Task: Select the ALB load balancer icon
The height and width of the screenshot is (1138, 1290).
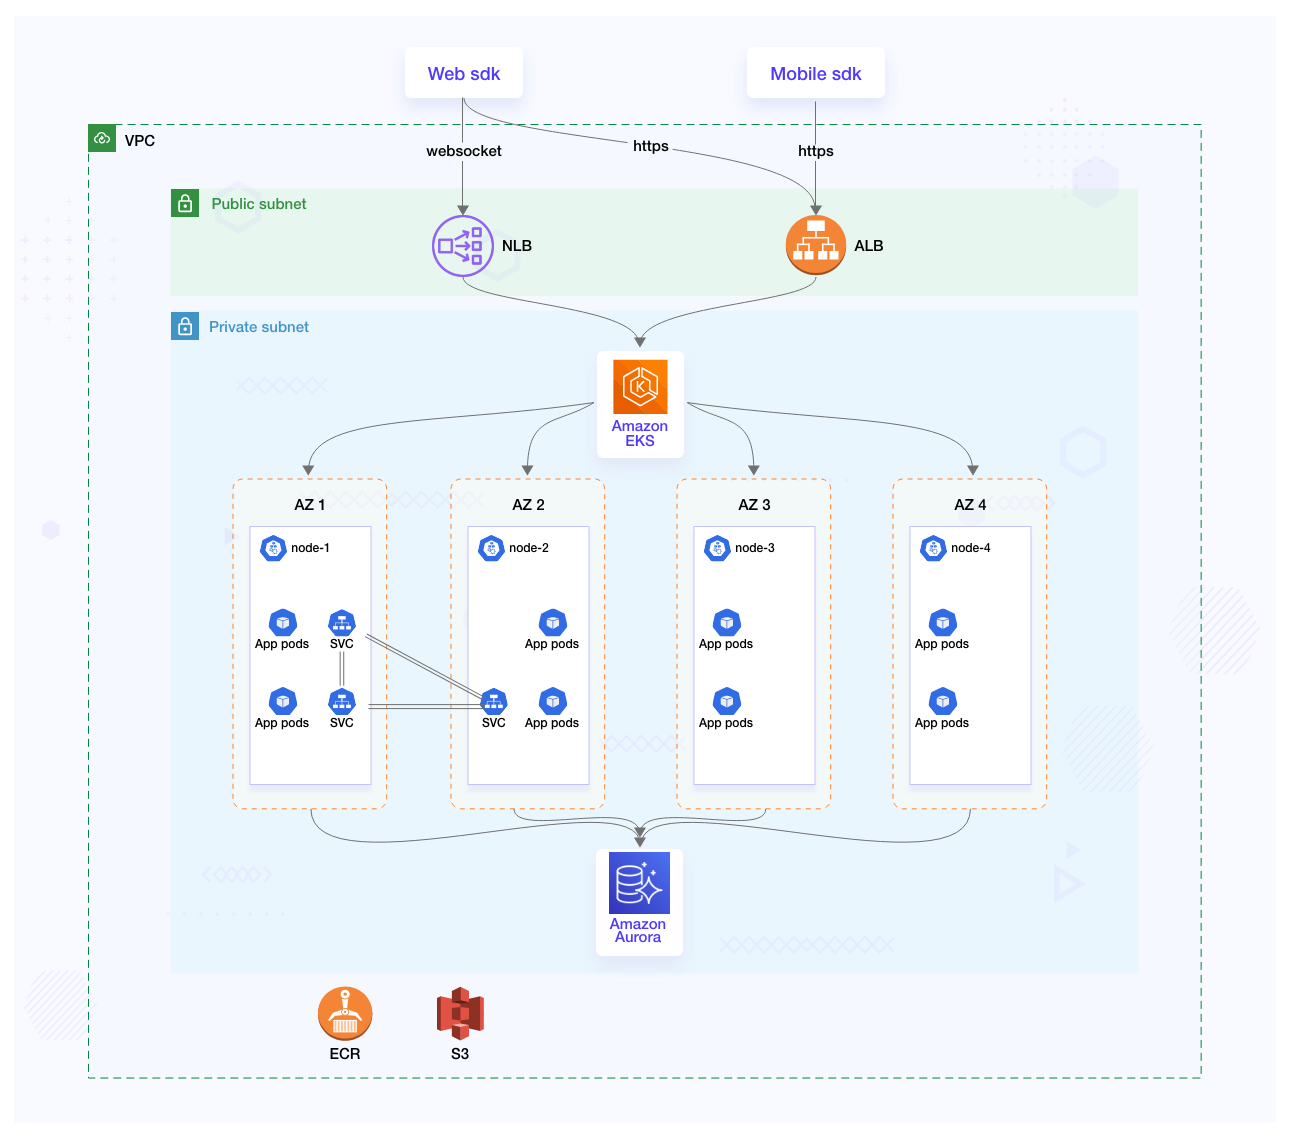Action: 816,245
